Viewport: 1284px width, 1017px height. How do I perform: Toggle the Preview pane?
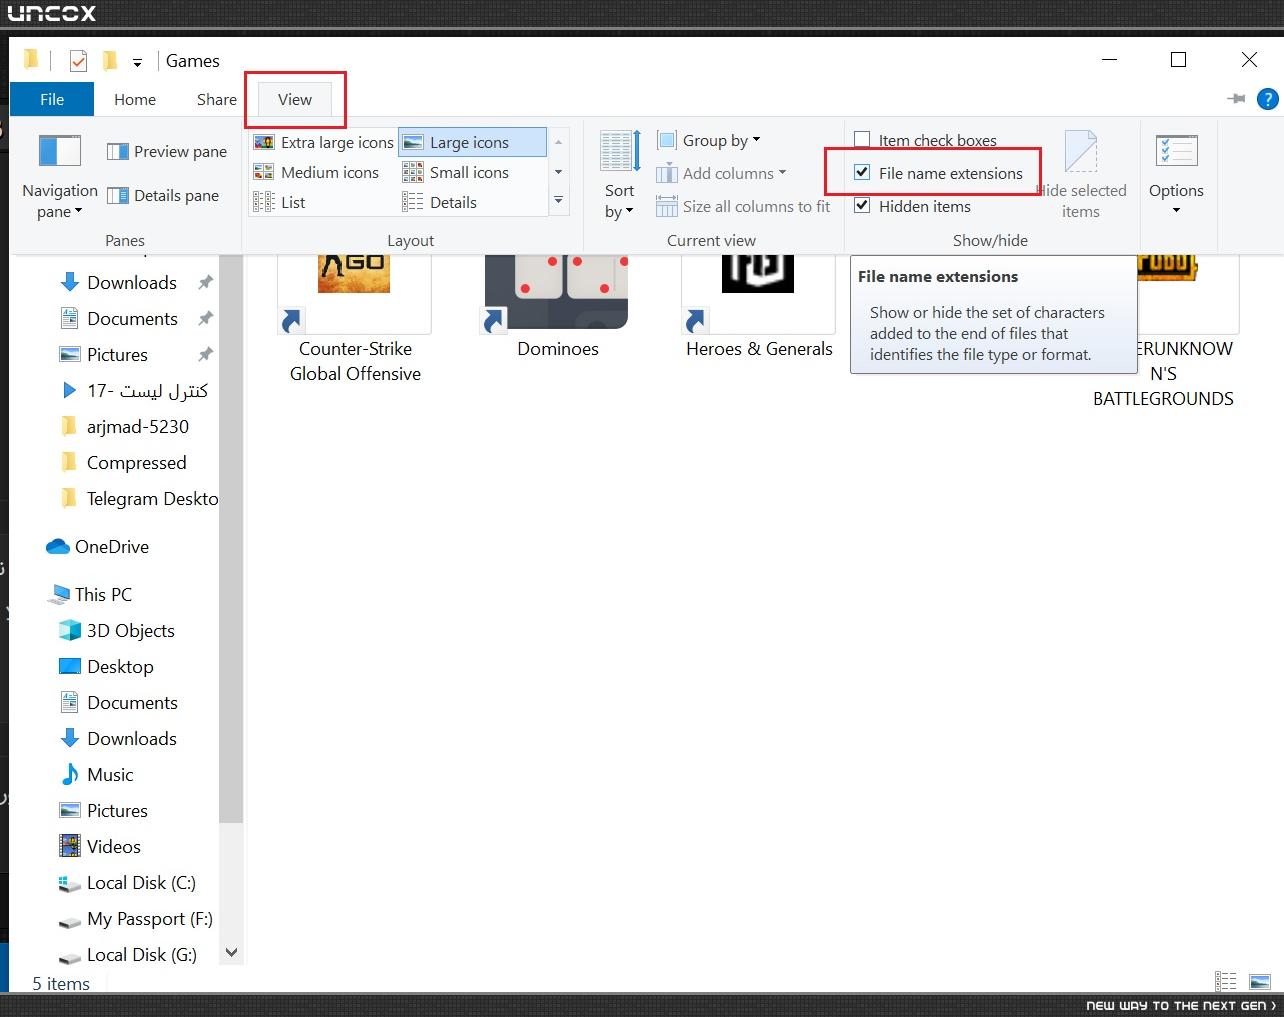[167, 151]
